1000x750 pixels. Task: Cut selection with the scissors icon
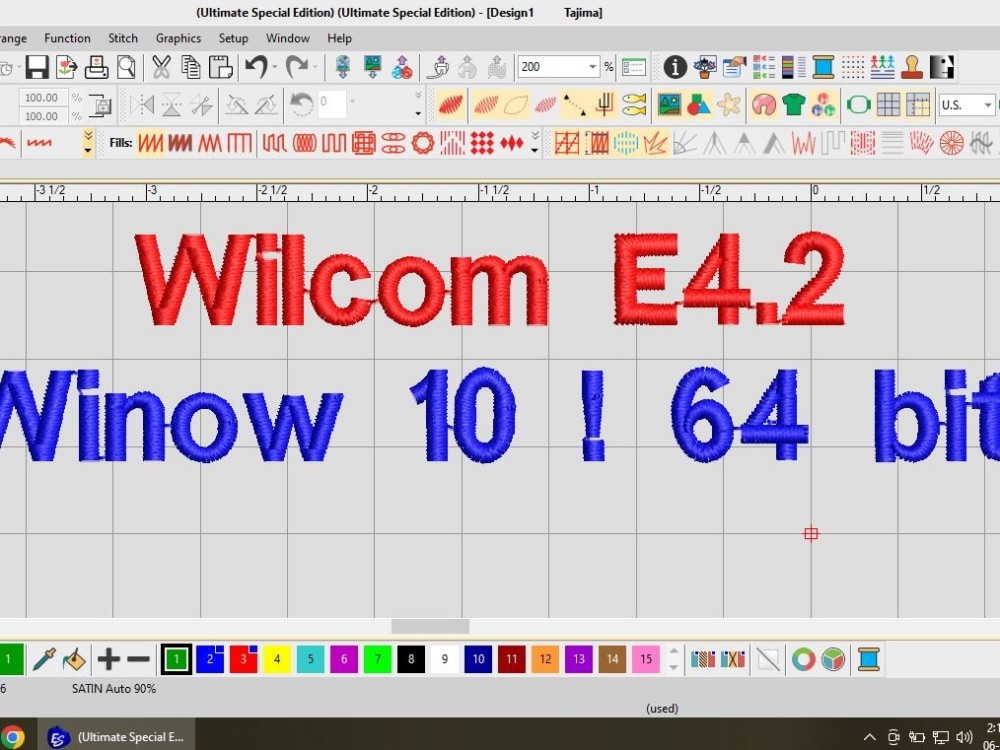[161, 67]
